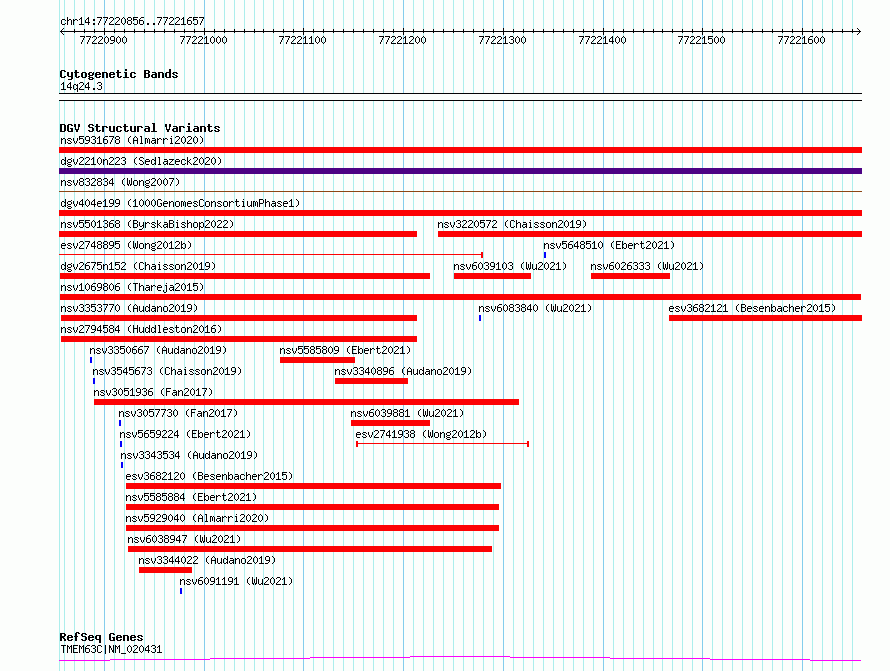This screenshot has width=890, height=671.
Task: Click the nsv5931678 (Almarri2020) variant label
Action: 132,140
